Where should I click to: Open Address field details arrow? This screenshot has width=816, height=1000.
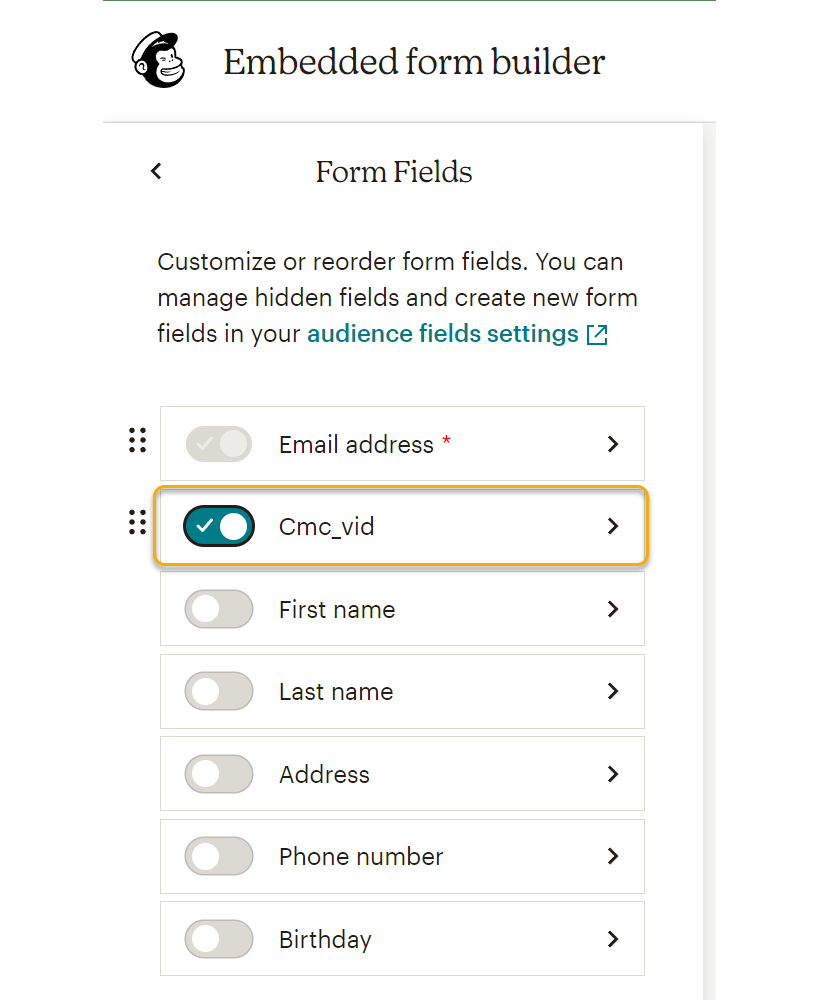613,774
